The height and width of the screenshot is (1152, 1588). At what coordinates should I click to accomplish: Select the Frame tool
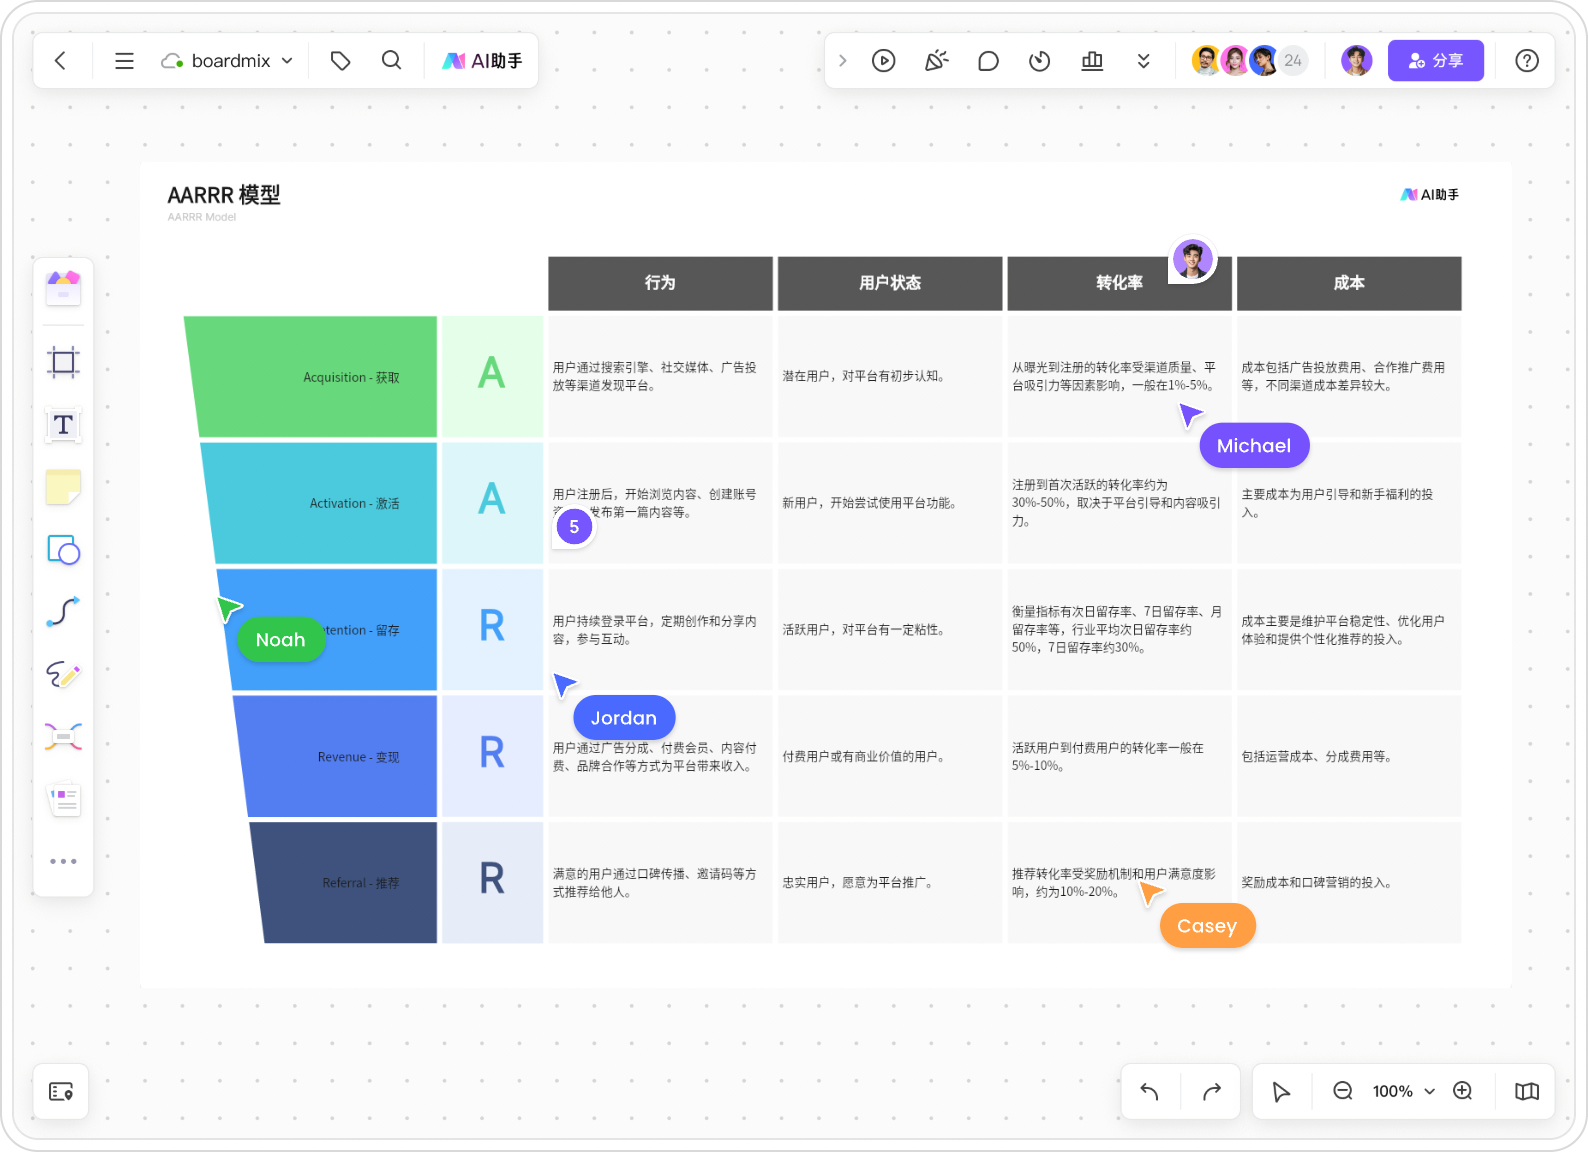(63, 362)
